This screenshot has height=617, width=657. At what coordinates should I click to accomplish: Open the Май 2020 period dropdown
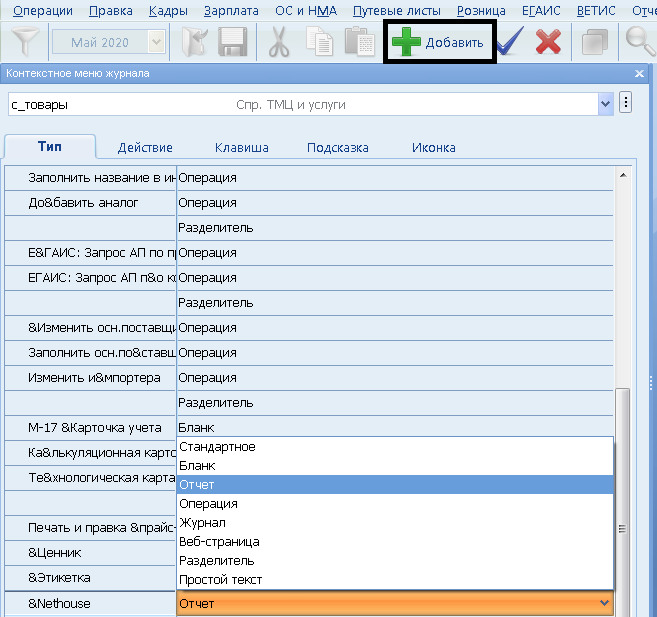[x=156, y=42]
